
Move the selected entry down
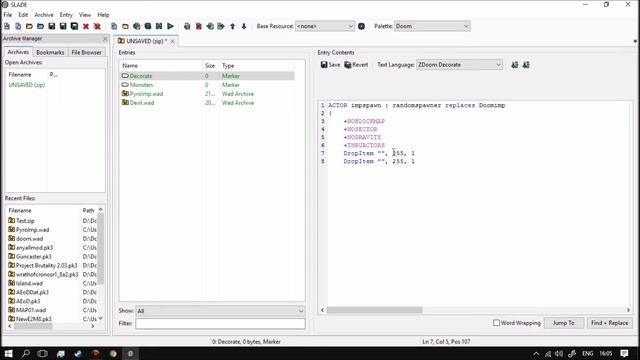(244, 26)
